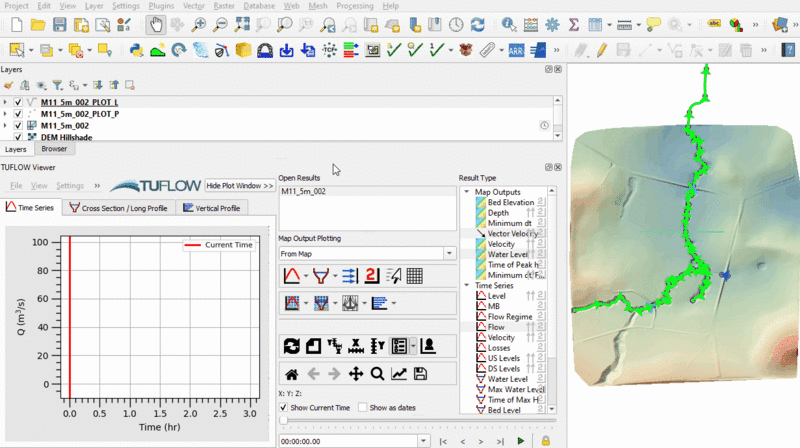Toggle visibility of DEM Hillshade layer
Image resolution: width=800 pixels, height=448 pixels.
point(18,137)
